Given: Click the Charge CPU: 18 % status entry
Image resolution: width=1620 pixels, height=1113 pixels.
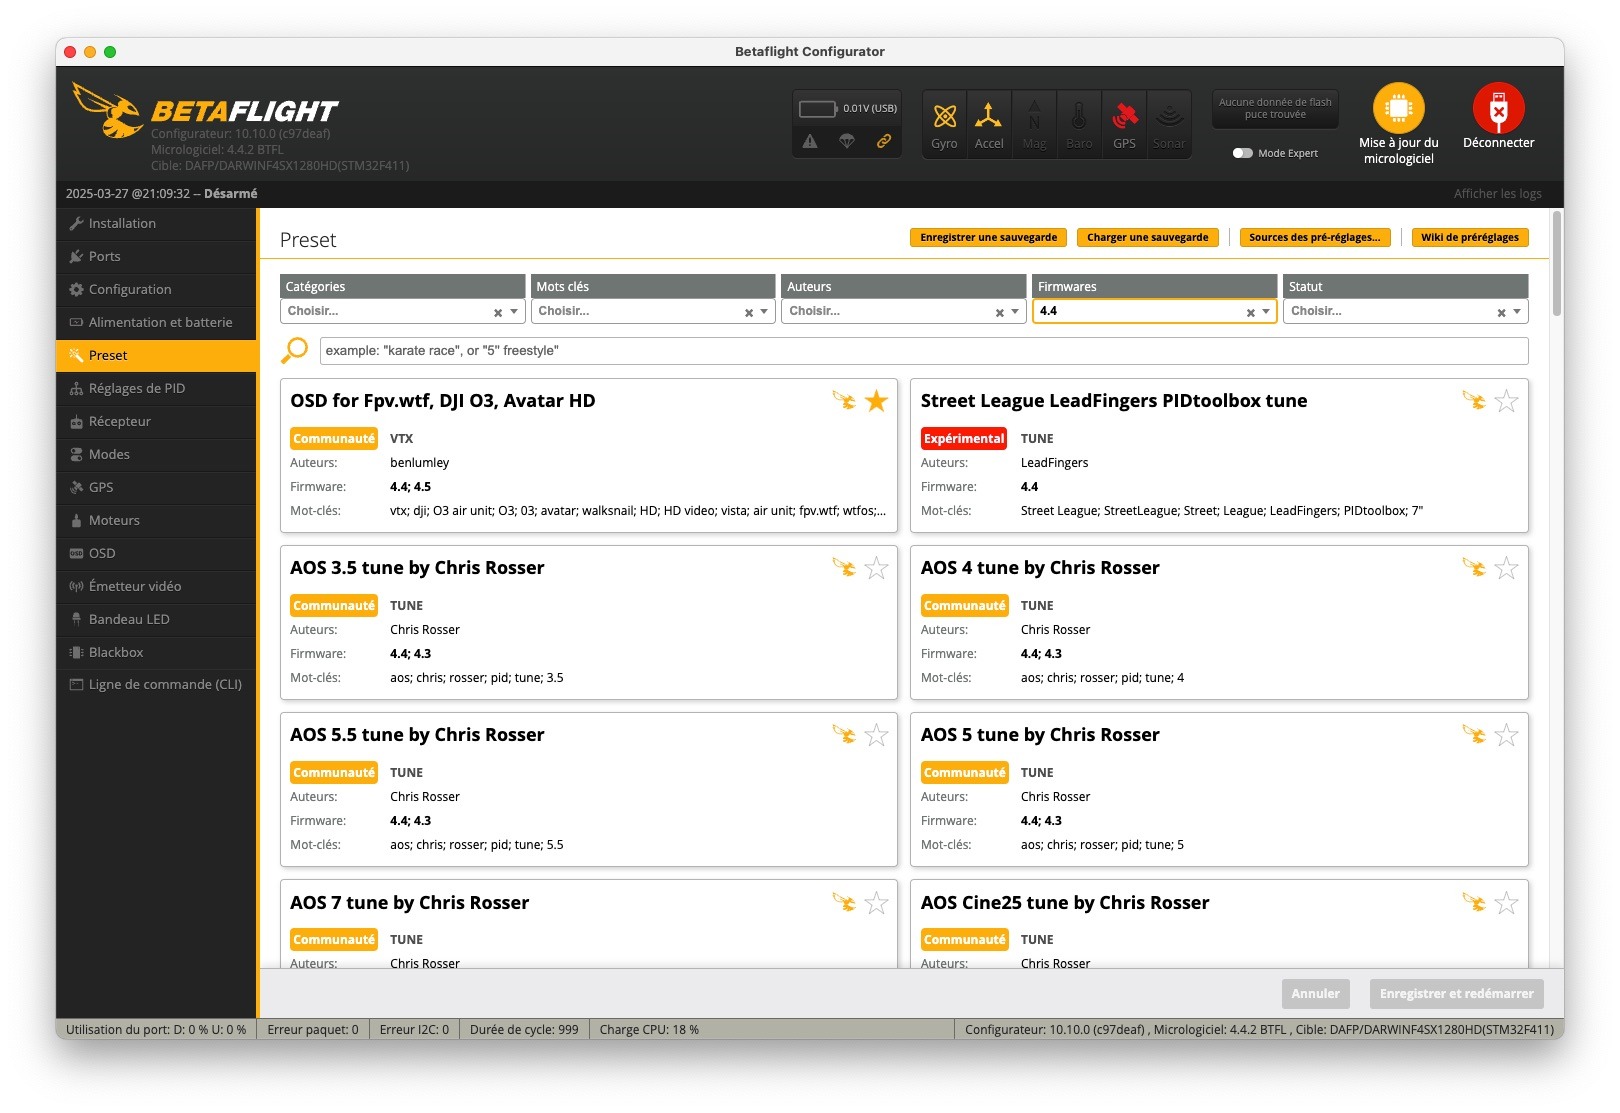Looking at the screenshot, I should (649, 1029).
